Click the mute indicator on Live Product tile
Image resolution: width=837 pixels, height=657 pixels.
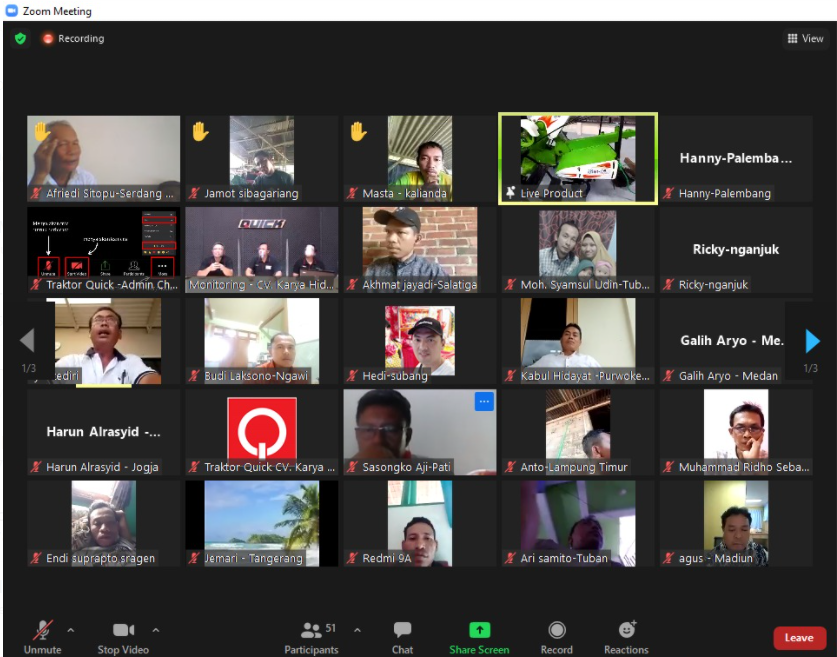click(x=511, y=193)
